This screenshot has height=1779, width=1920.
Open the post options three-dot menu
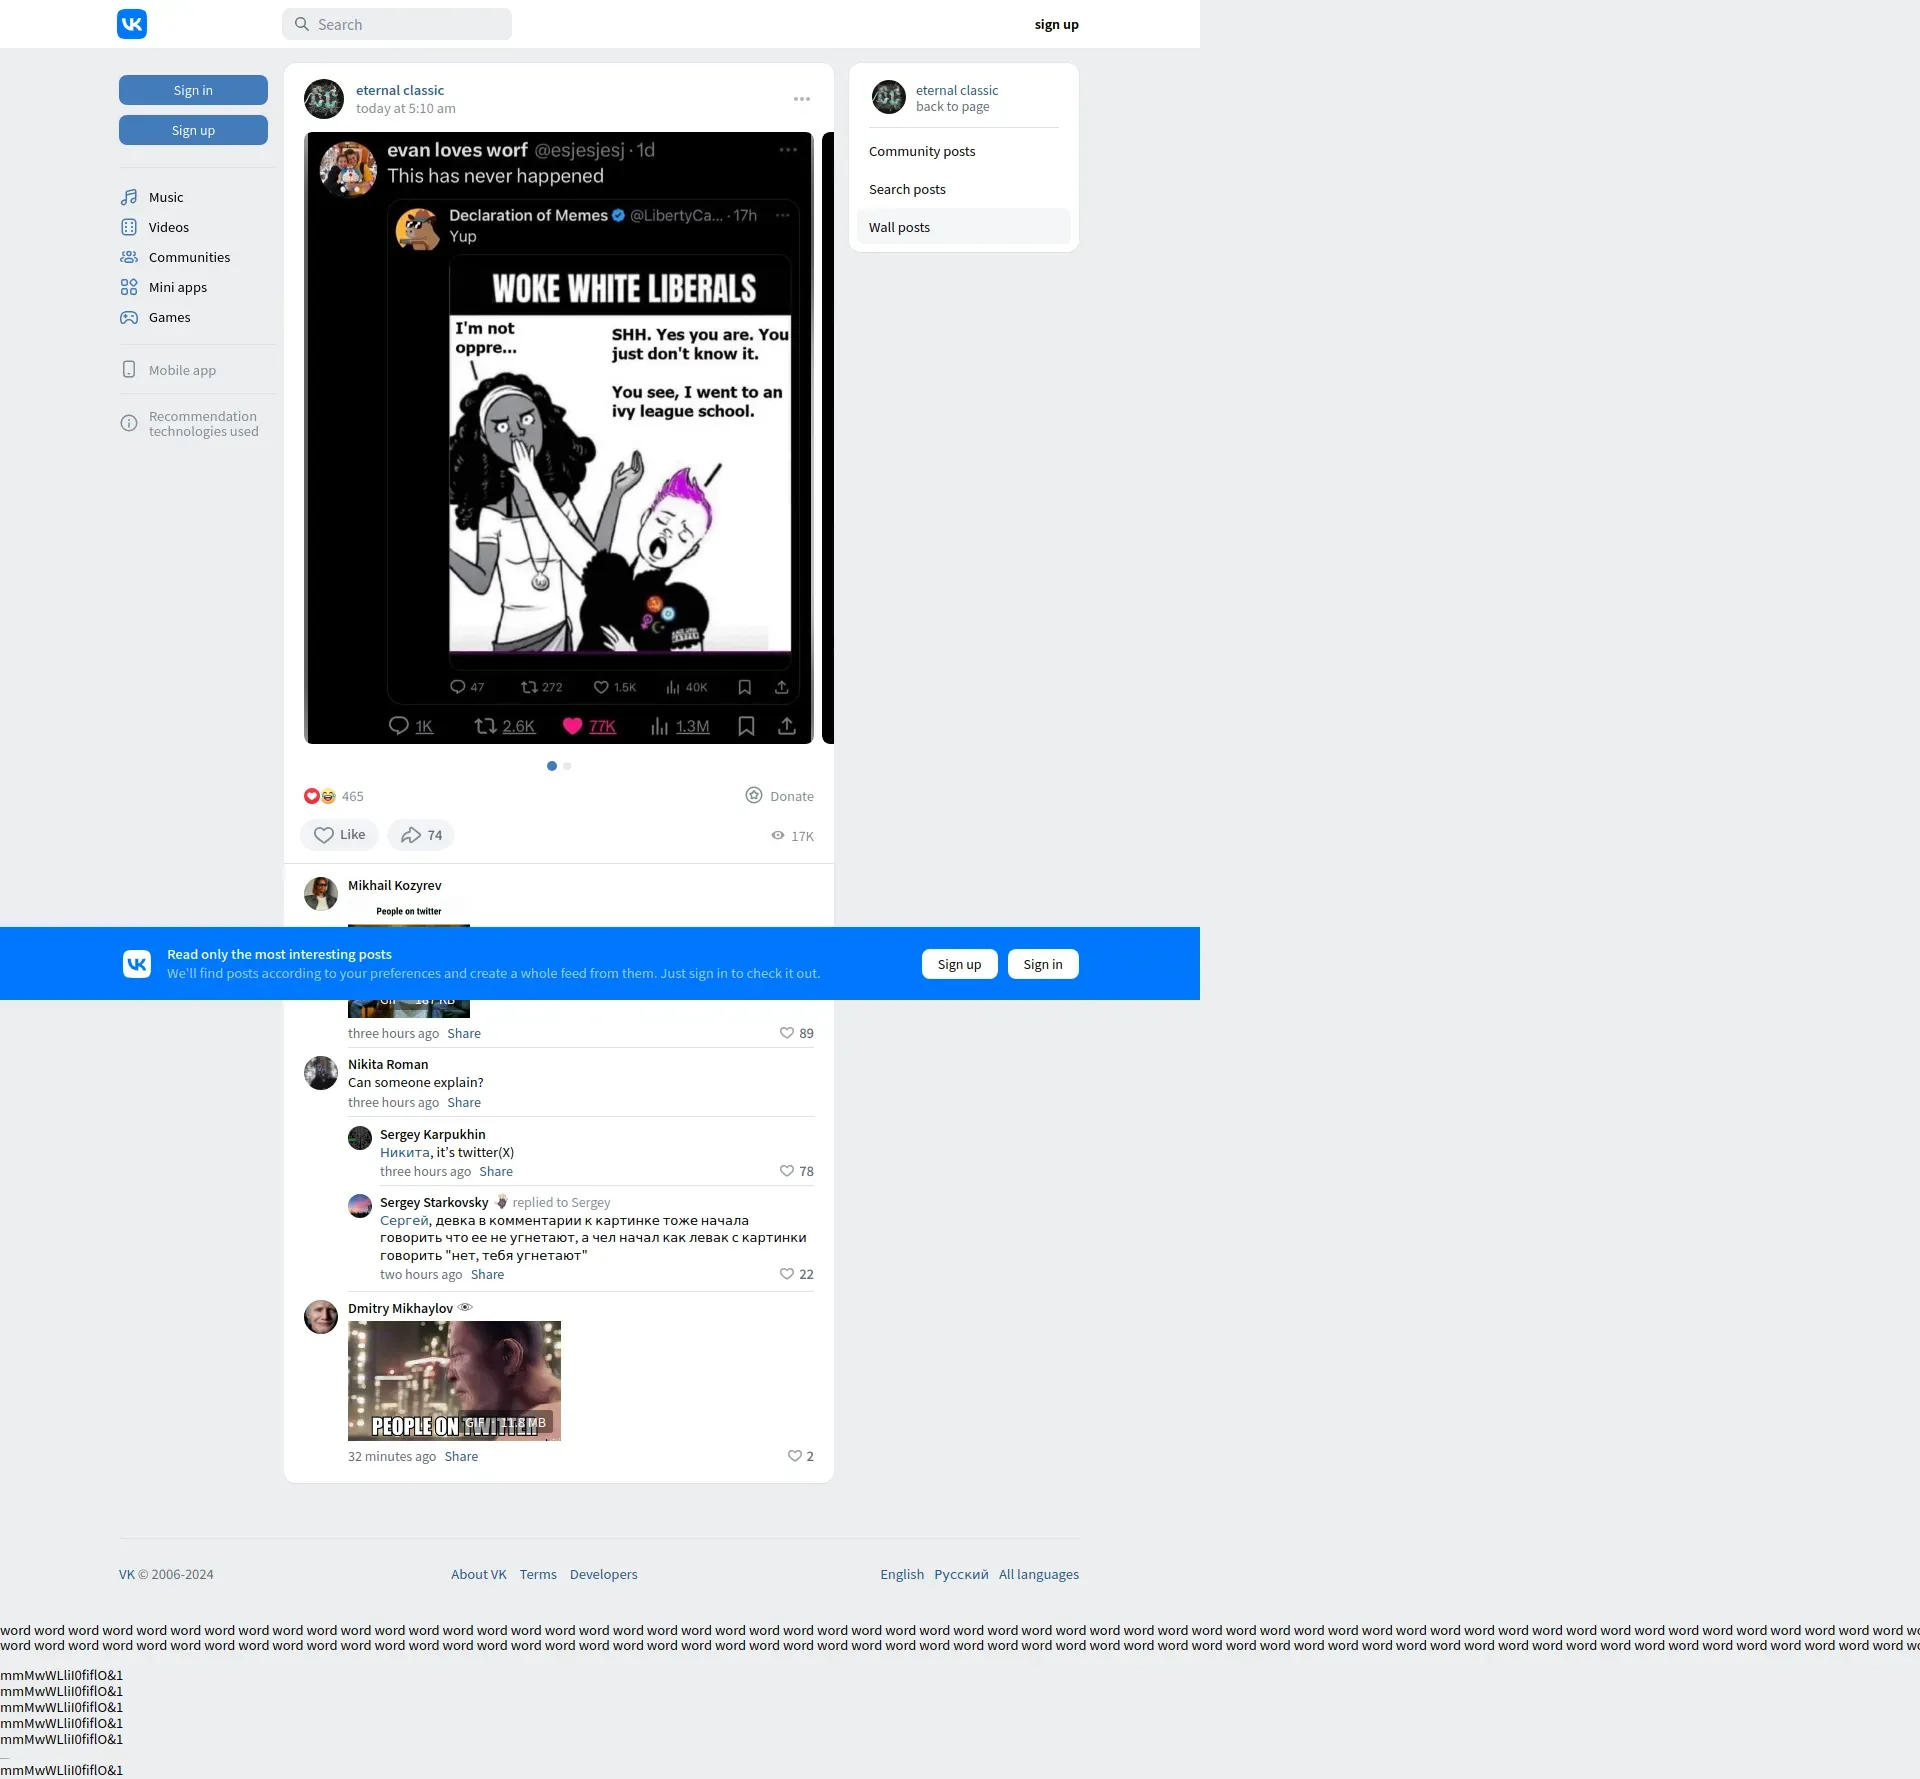(x=802, y=99)
